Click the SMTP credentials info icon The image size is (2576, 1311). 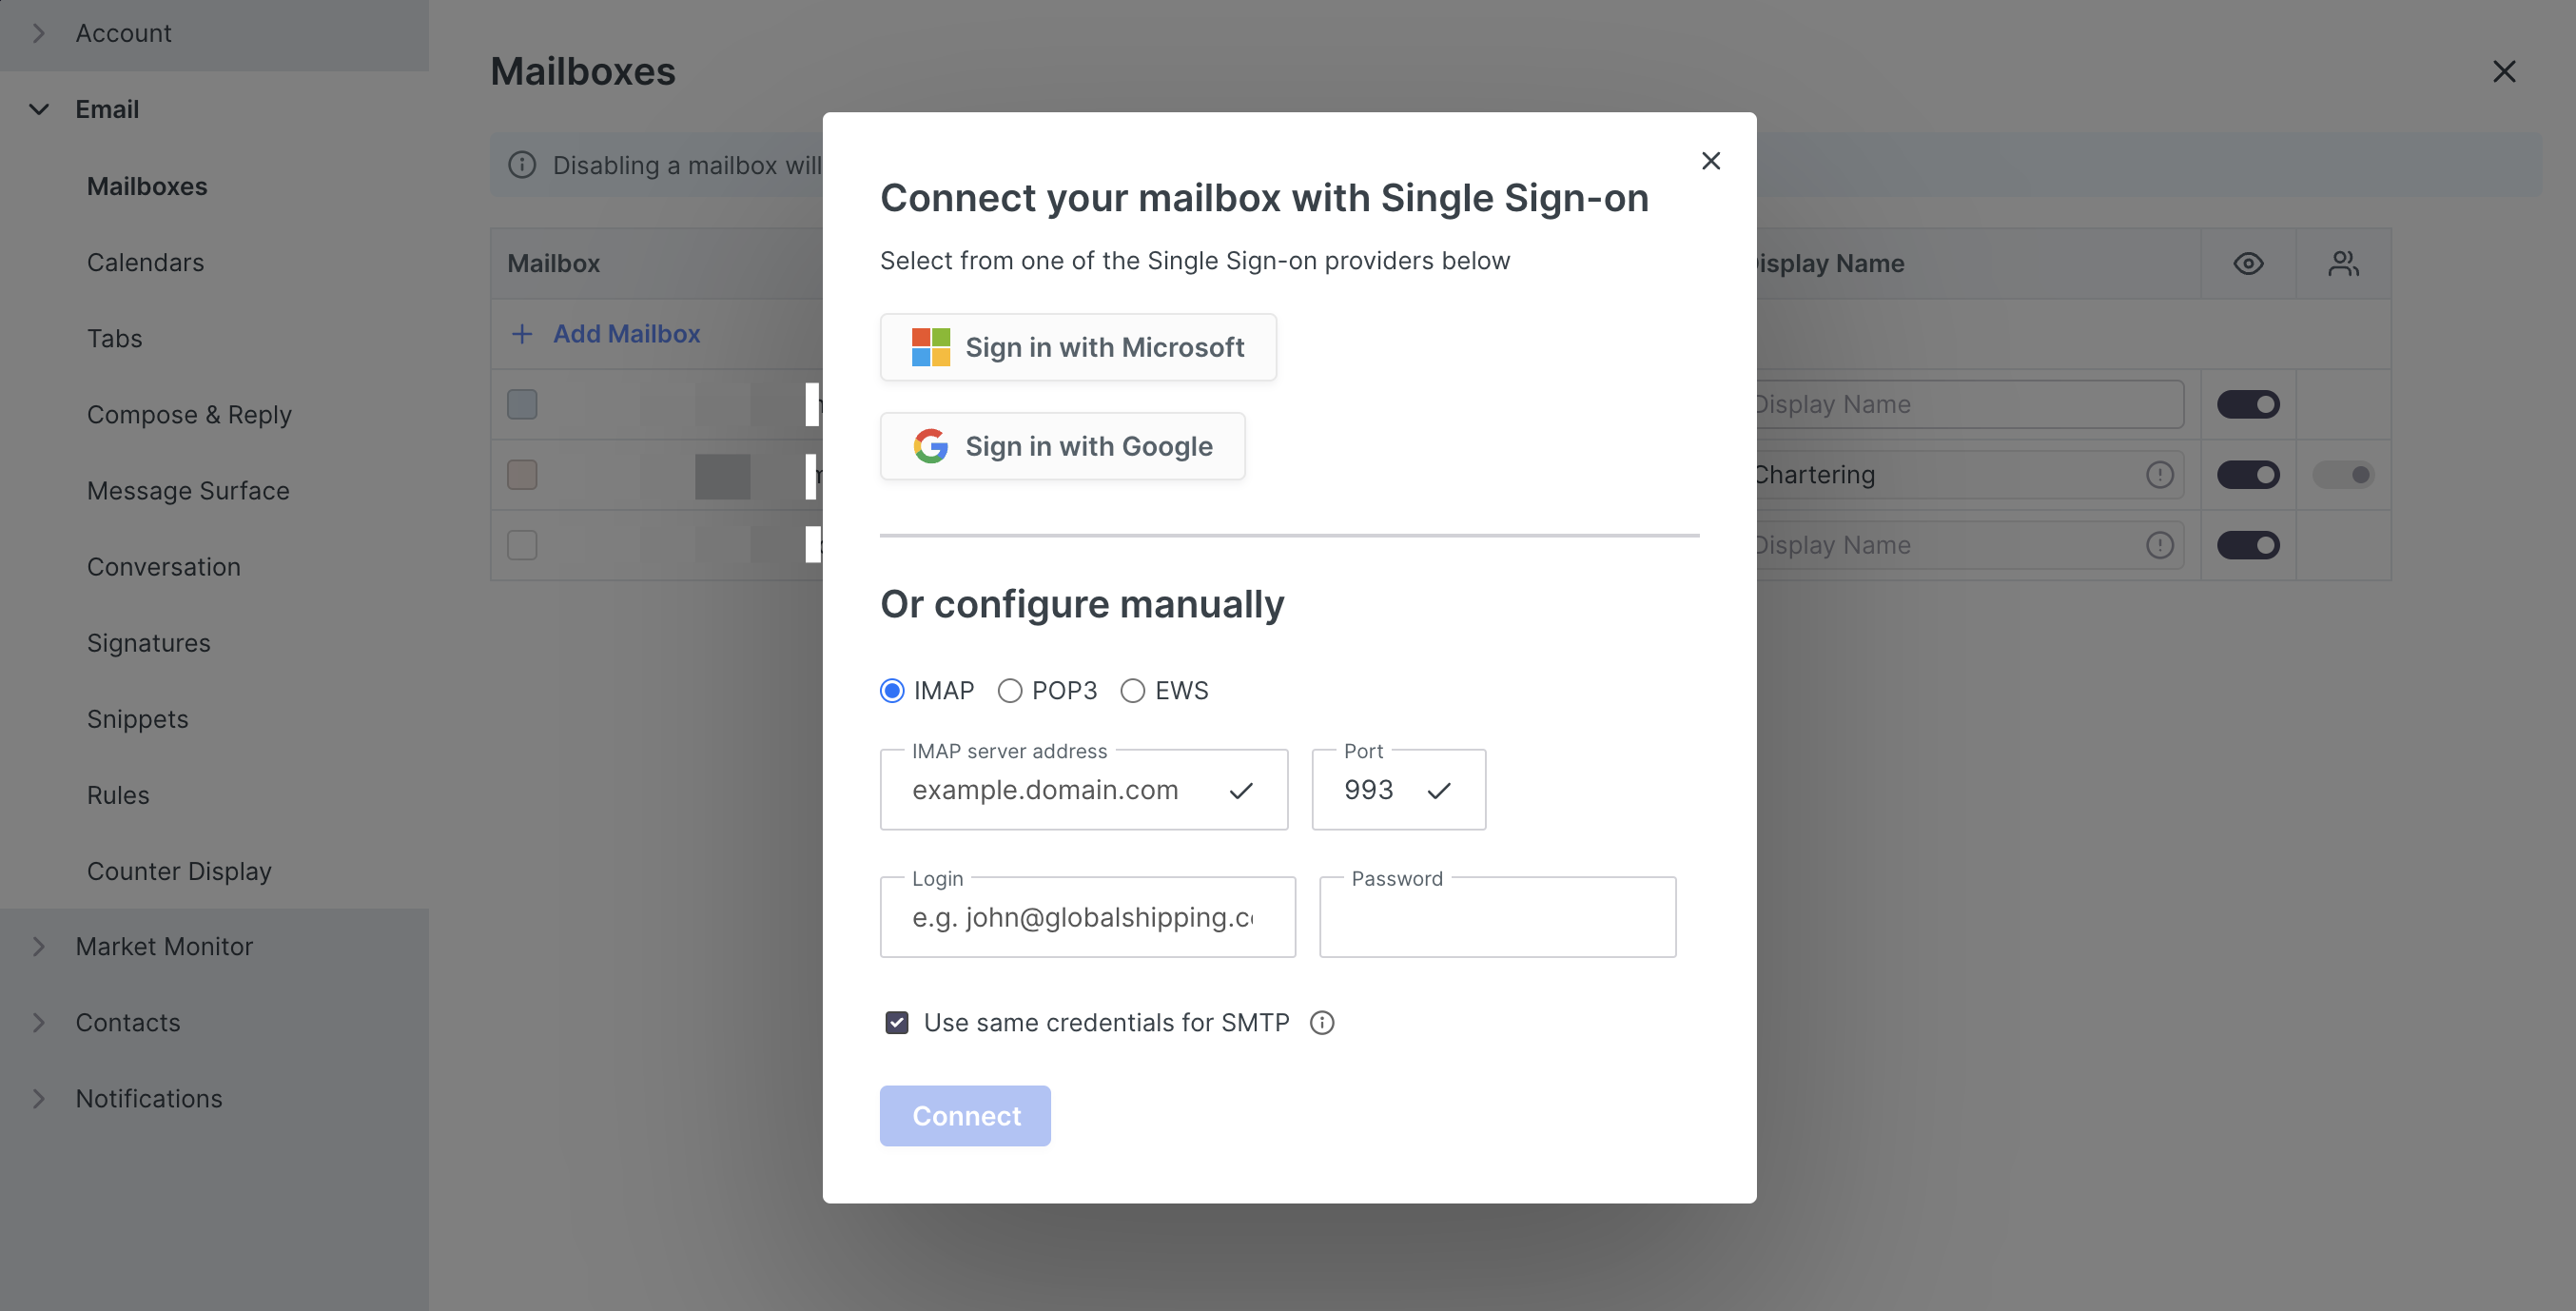(1322, 1022)
